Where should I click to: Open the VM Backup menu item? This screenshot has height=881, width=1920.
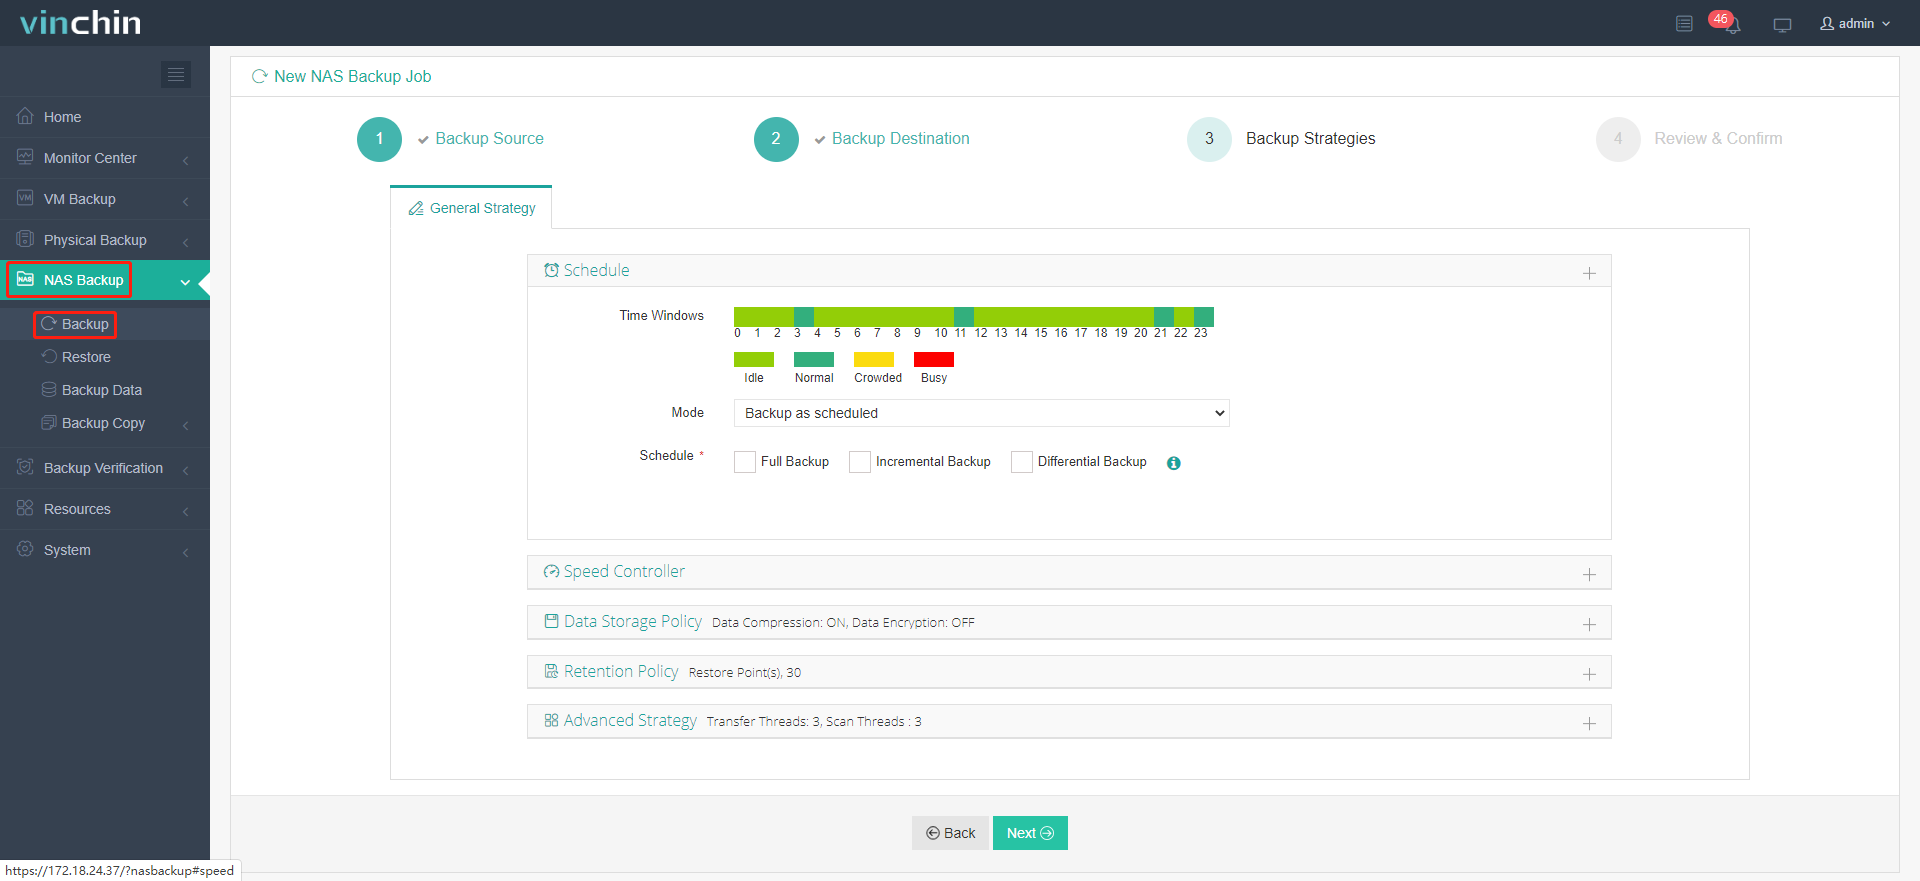[x=105, y=199]
